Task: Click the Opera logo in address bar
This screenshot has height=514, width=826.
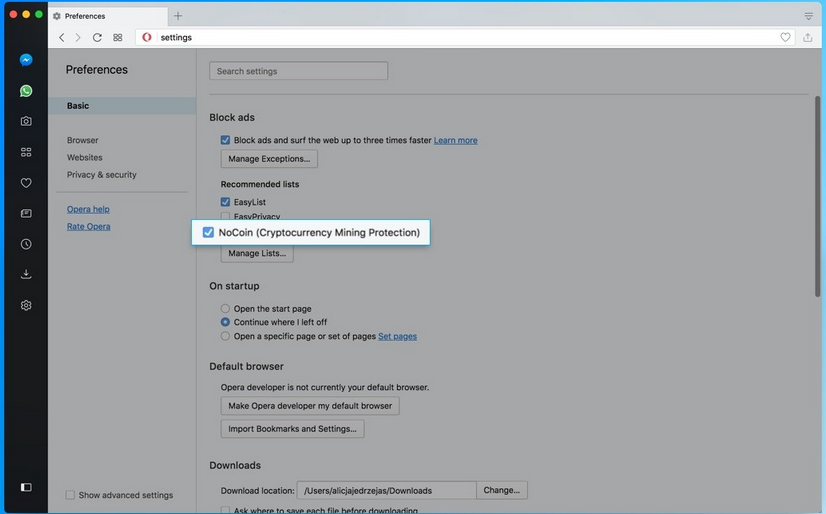Action: pos(147,37)
